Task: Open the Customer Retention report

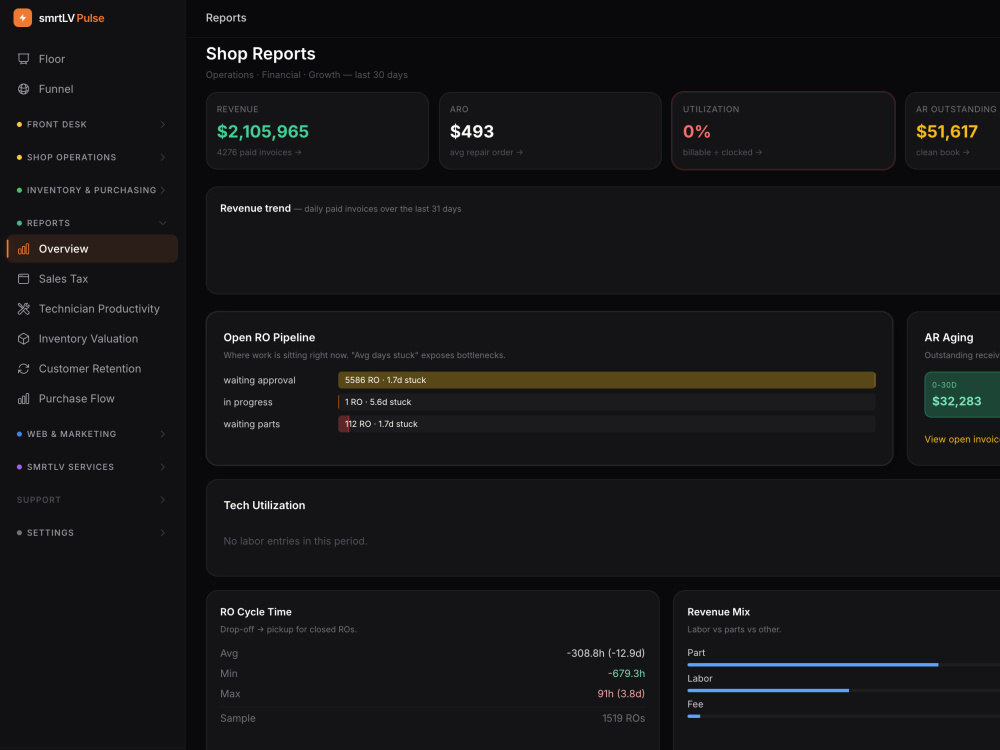Action: (x=92, y=369)
